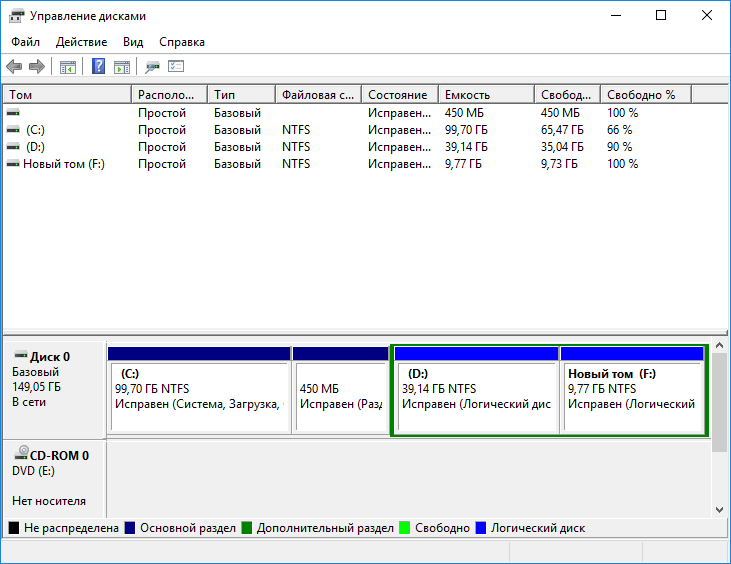Click the checklist settings toolbar icon

tap(177, 67)
